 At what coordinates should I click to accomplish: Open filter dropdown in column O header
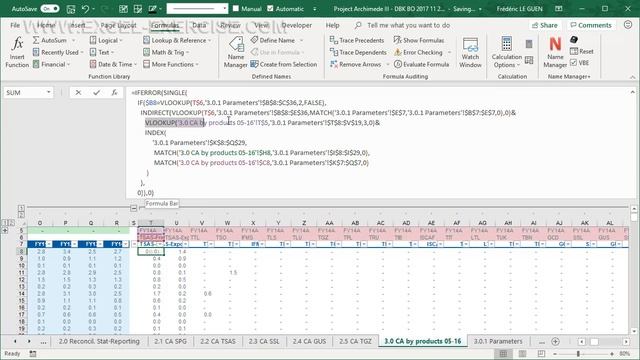49,244
